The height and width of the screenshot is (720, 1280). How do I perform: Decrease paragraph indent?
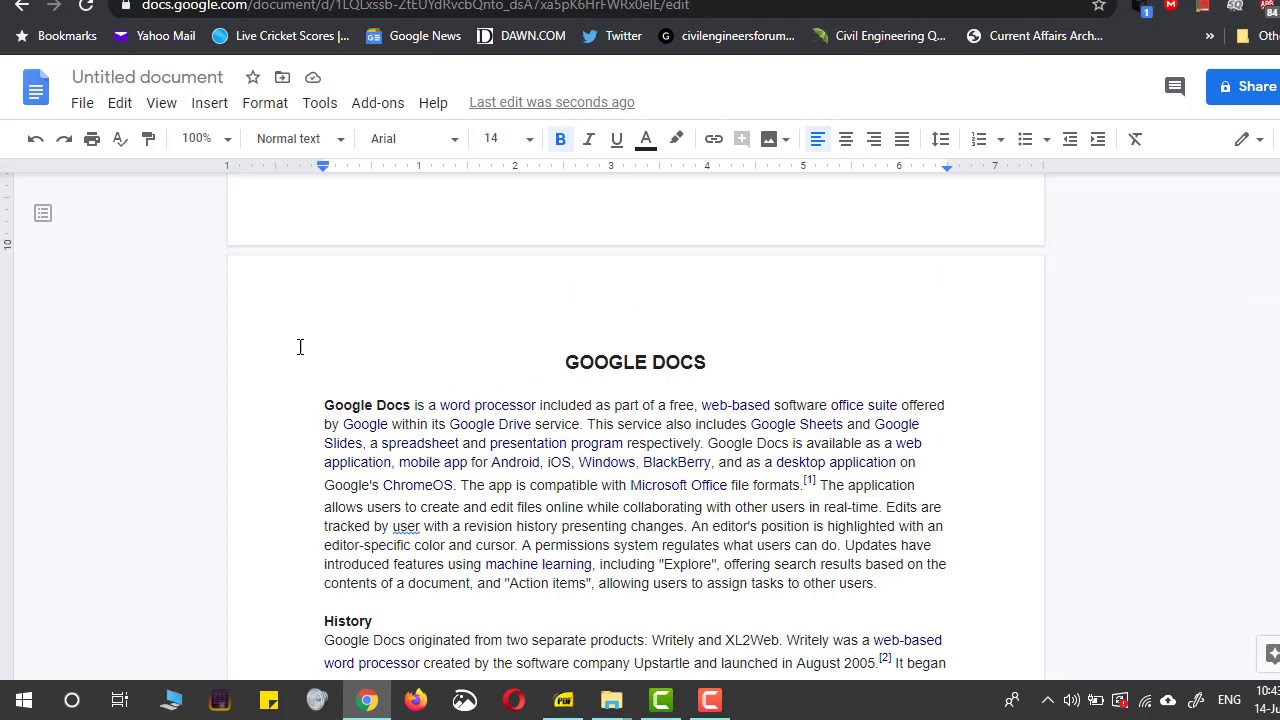(1070, 139)
